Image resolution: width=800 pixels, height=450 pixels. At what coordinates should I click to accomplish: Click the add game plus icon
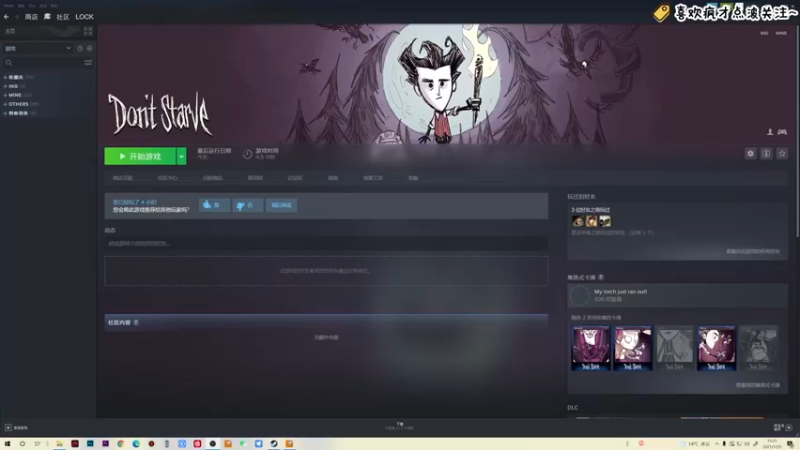coord(8,428)
